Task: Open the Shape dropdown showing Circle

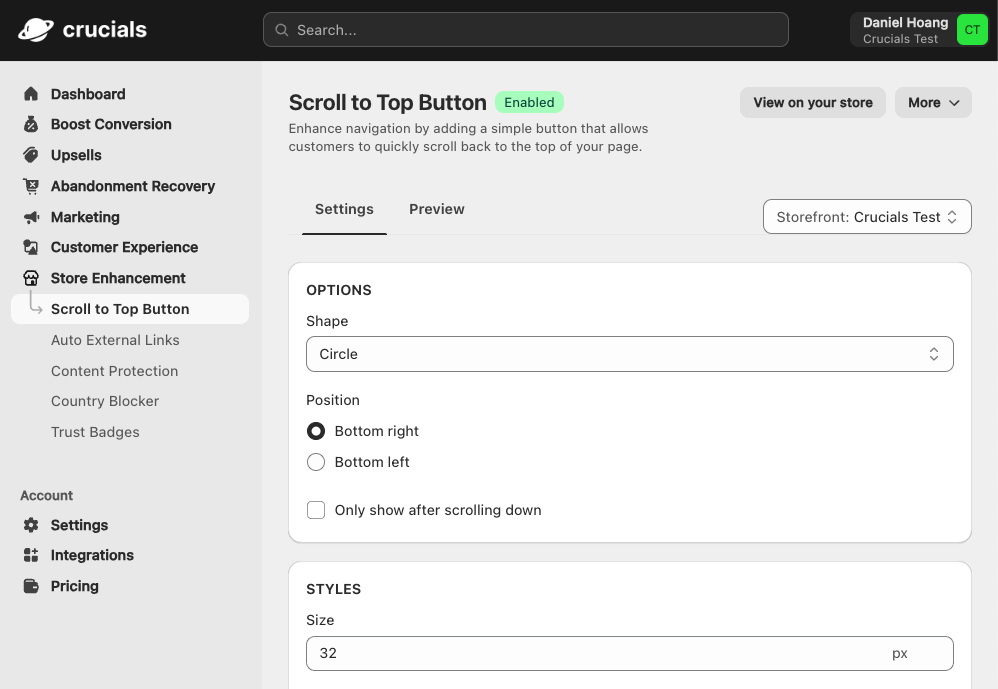Action: [x=629, y=354]
